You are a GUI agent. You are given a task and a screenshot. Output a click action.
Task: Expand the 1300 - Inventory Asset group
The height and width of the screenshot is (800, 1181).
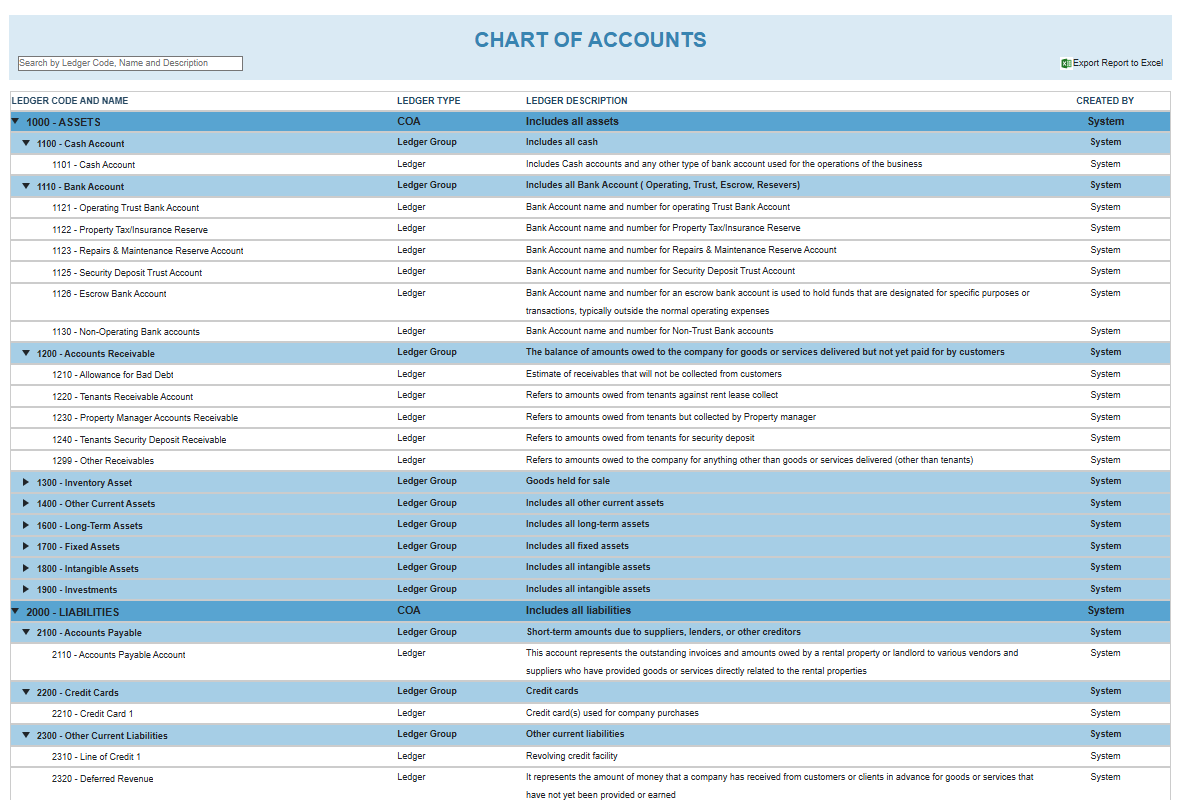[x=26, y=480]
